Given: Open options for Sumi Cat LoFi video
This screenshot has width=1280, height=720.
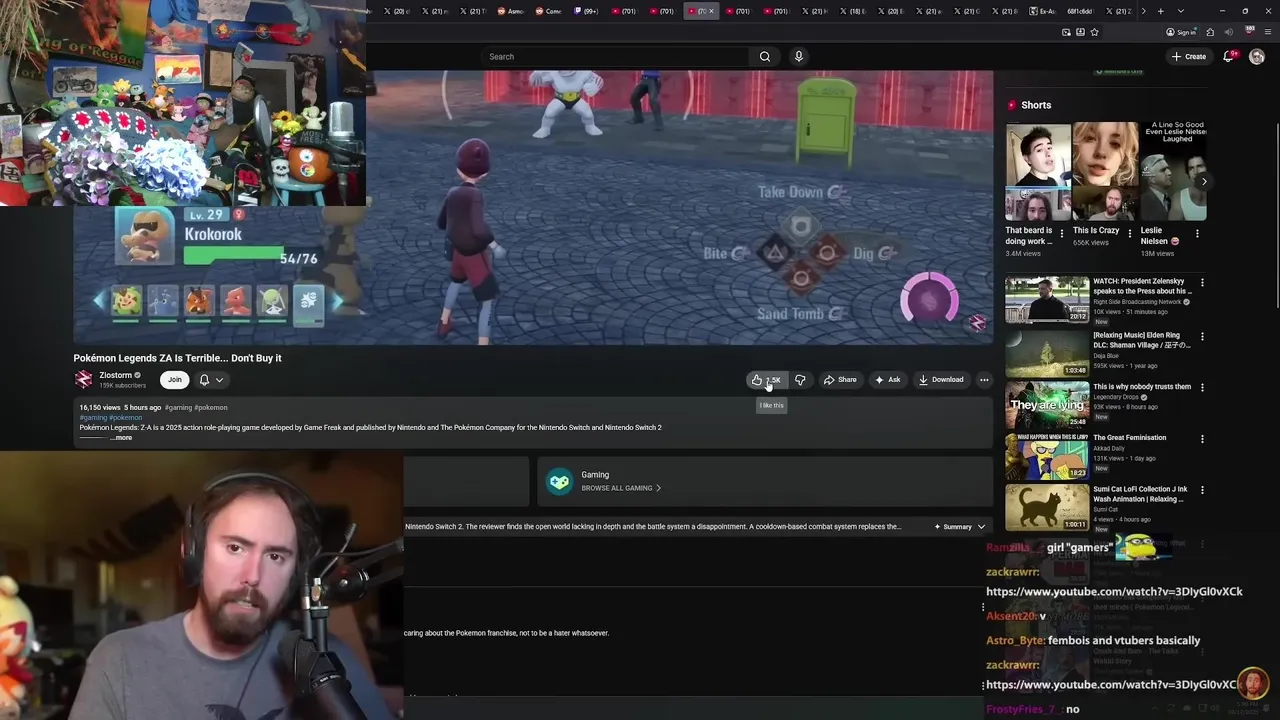Looking at the screenshot, I should point(1202,491).
